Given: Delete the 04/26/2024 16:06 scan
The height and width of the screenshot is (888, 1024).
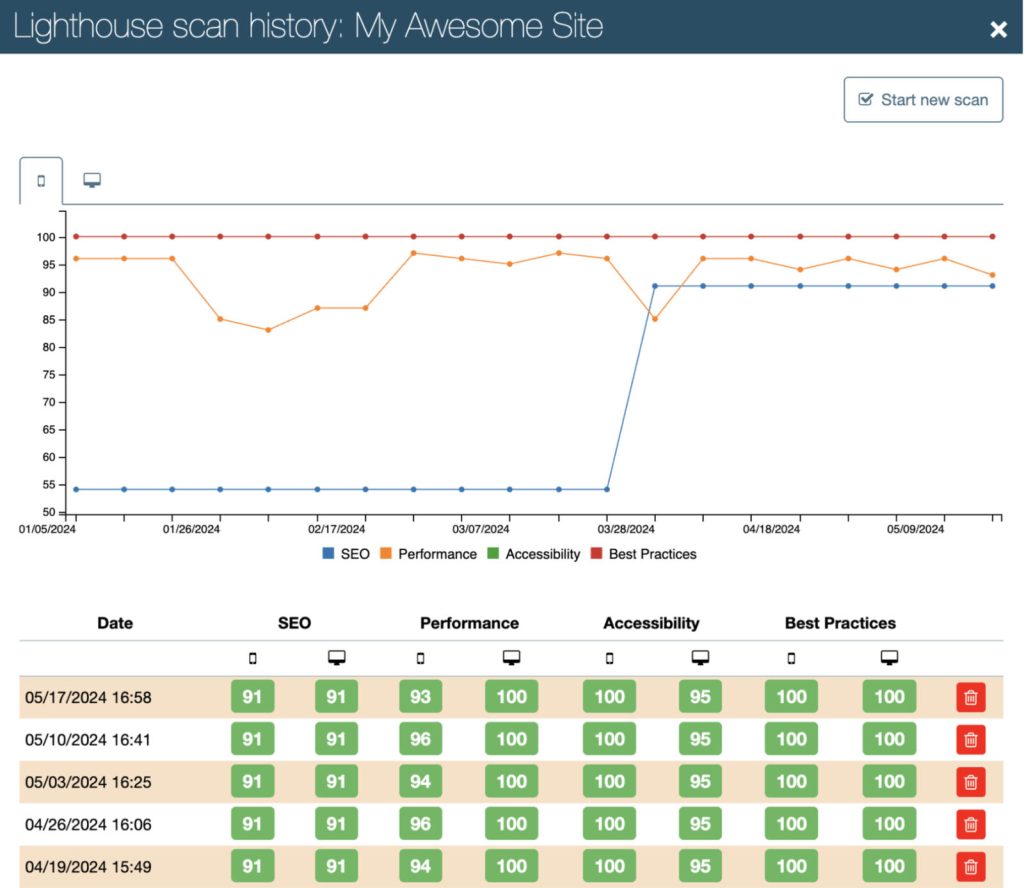Looking at the screenshot, I should point(970,825).
